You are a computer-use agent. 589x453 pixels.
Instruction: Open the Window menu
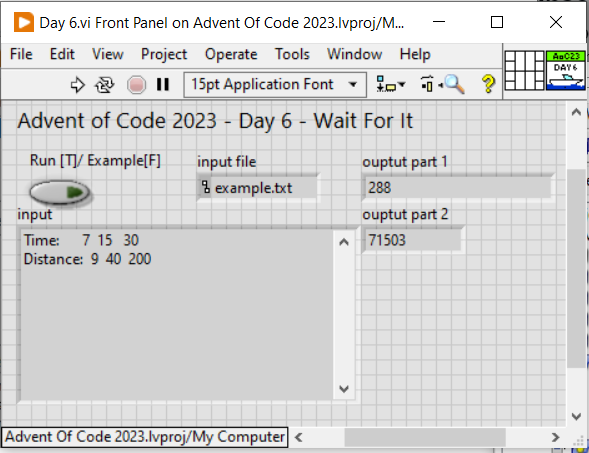click(x=354, y=54)
